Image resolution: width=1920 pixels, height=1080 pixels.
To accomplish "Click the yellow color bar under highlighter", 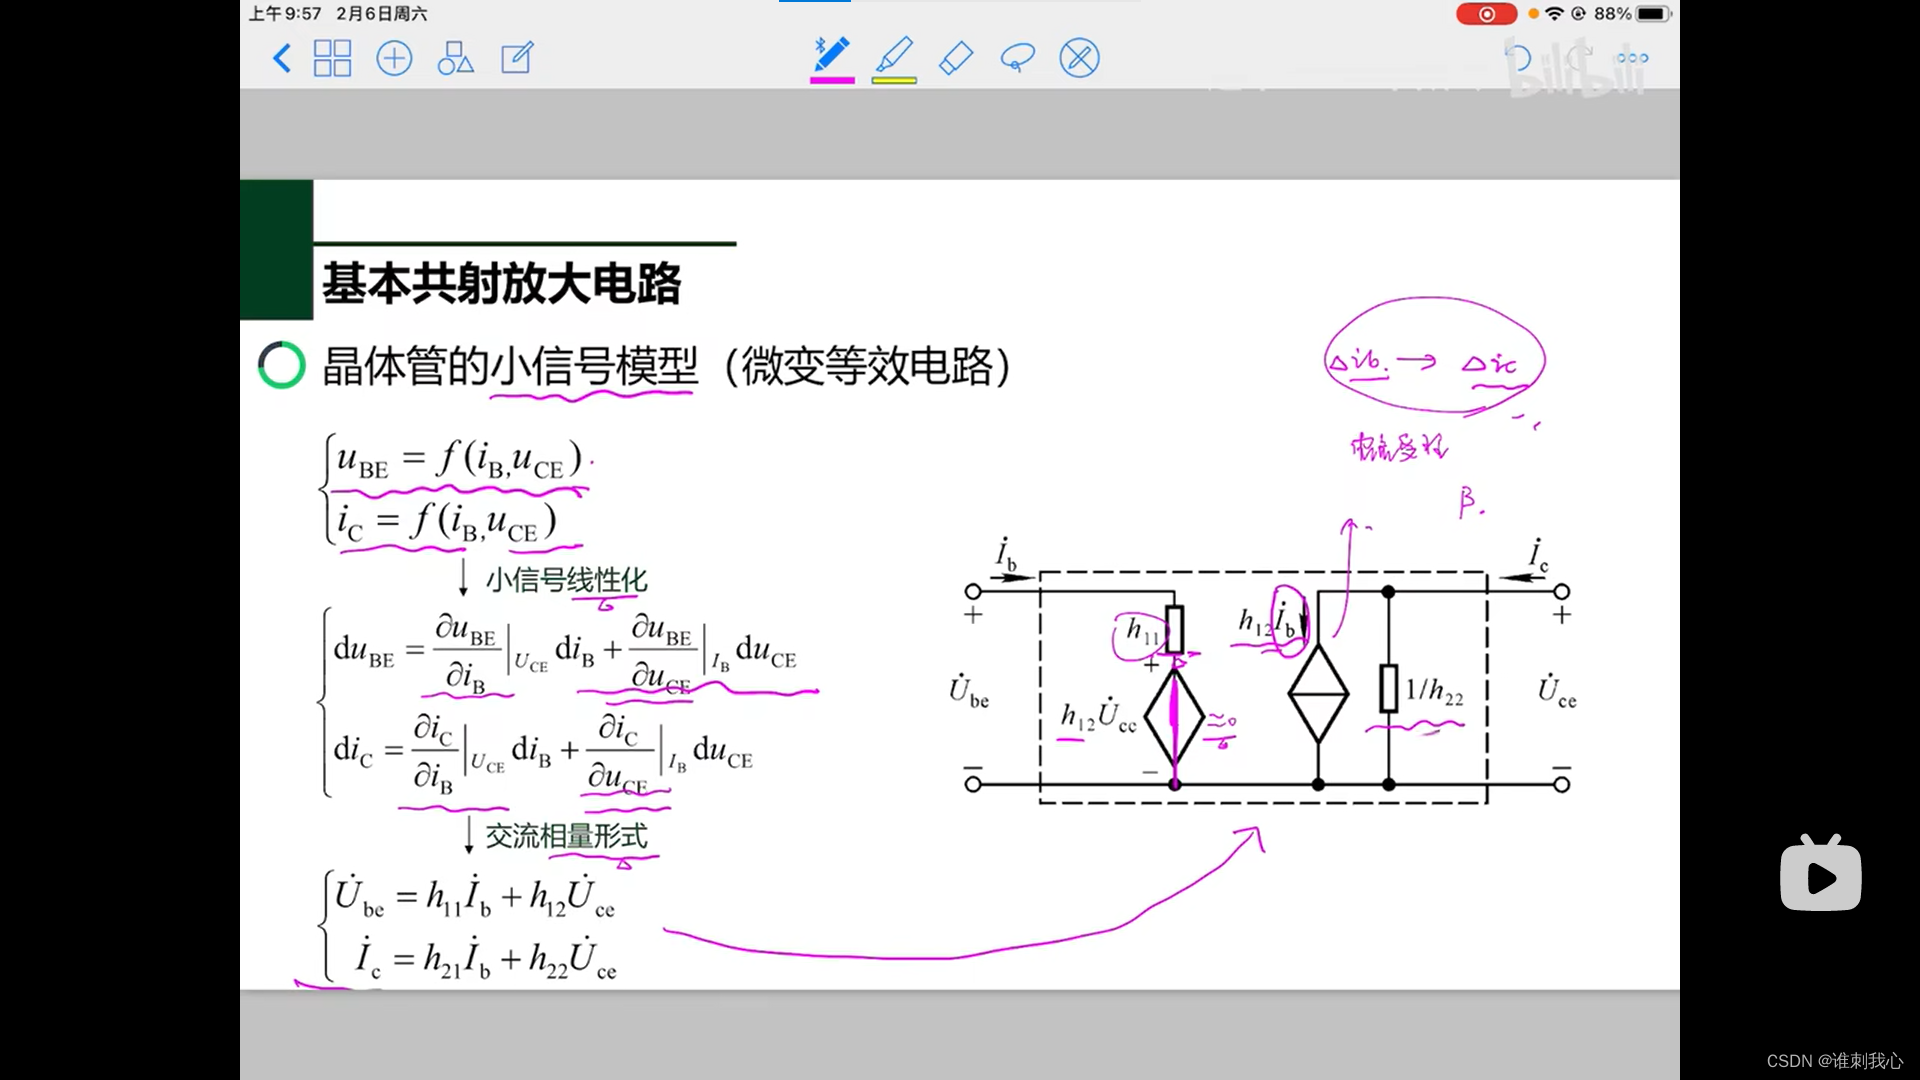I will 894,80.
